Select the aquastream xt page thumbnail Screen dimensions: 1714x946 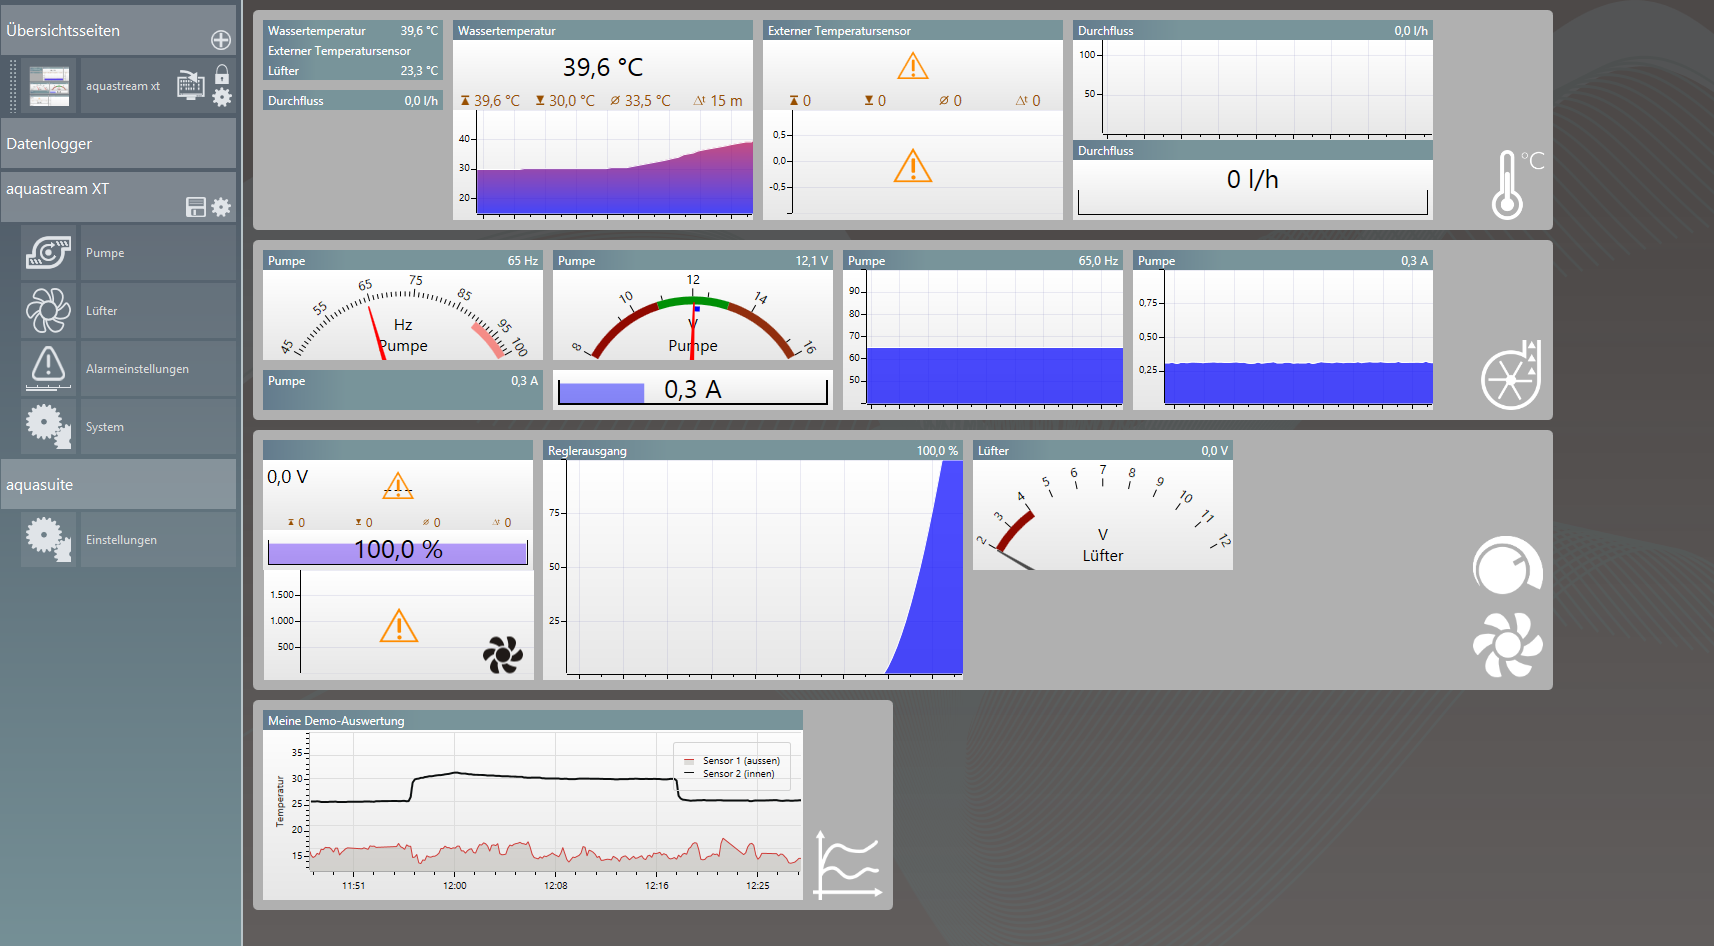[x=49, y=86]
